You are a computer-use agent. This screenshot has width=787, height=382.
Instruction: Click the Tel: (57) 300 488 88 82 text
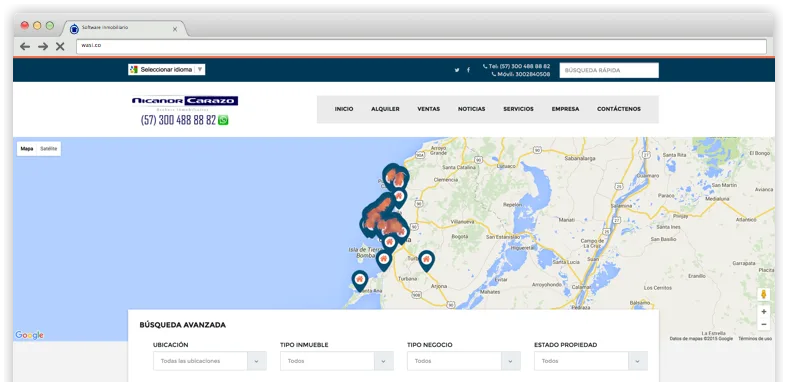click(x=519, y=66)
